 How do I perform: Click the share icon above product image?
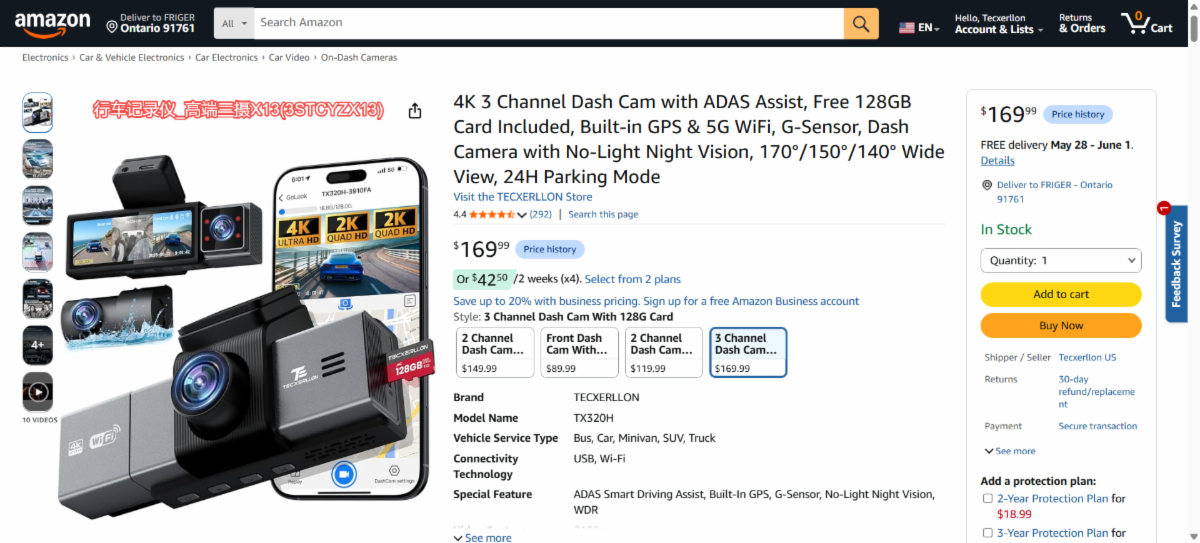(415, 111)
